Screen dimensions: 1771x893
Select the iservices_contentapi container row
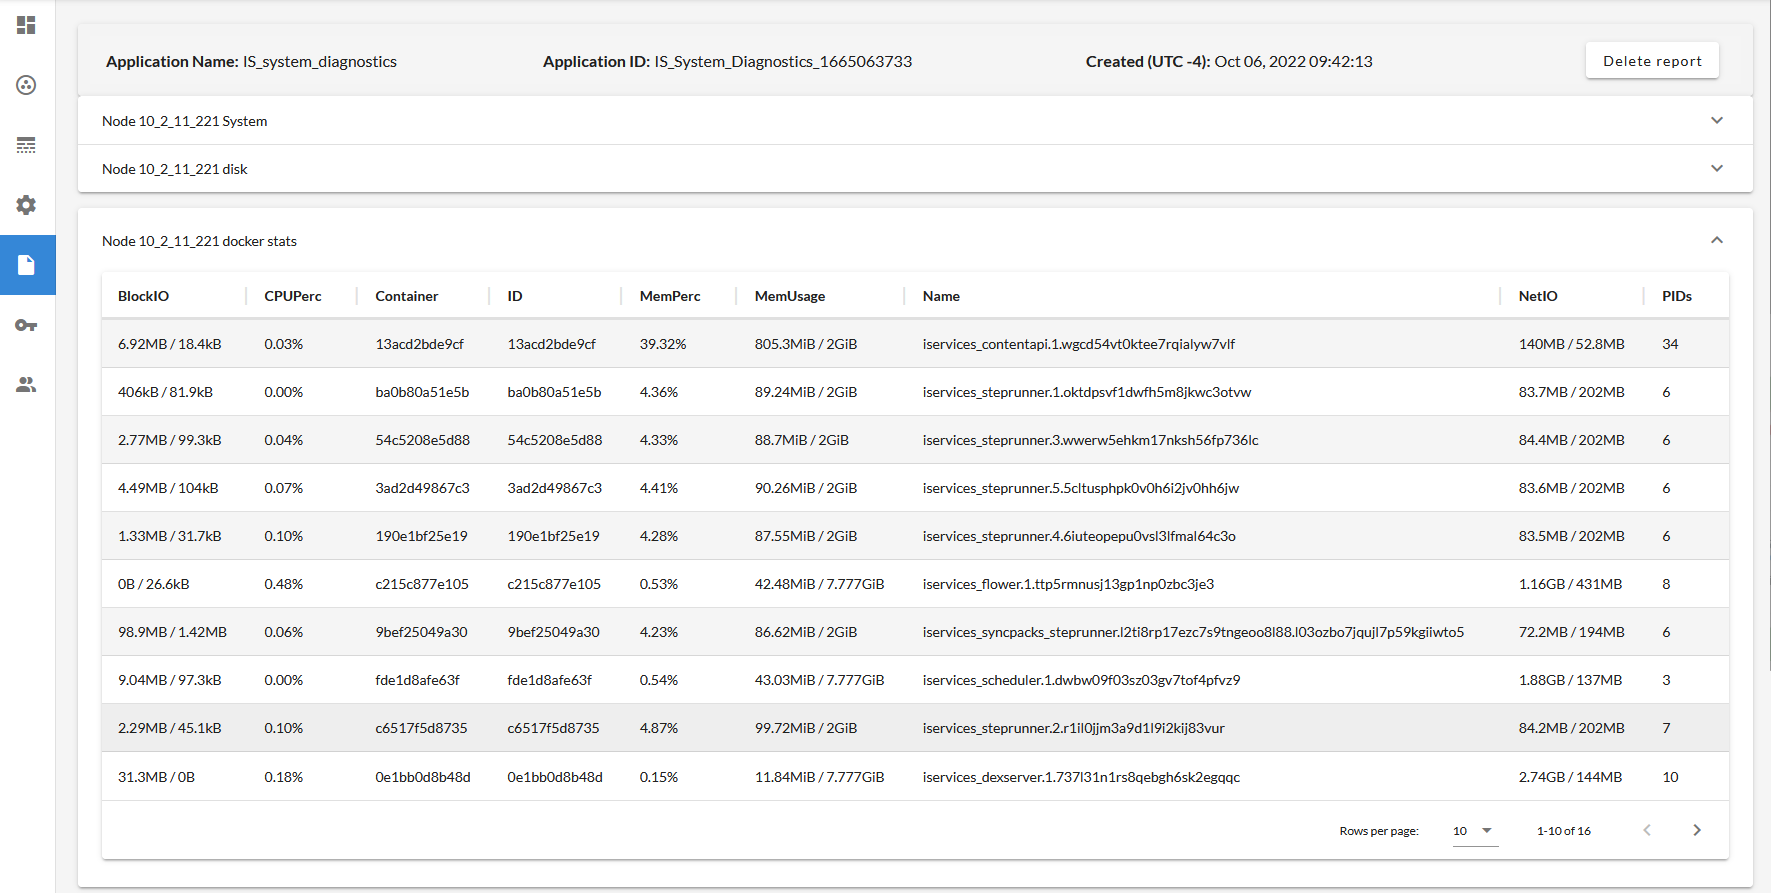click(1078, 344)
